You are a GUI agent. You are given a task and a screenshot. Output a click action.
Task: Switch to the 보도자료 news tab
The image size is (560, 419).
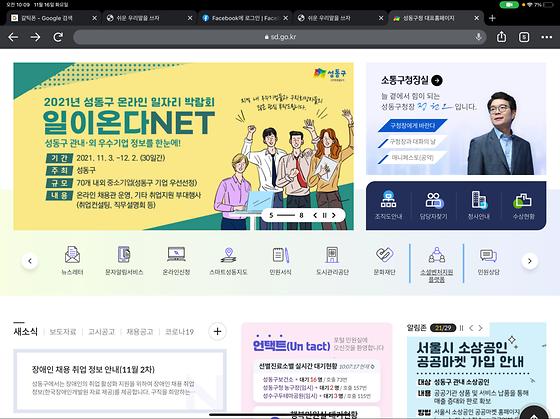click(63, 332)
